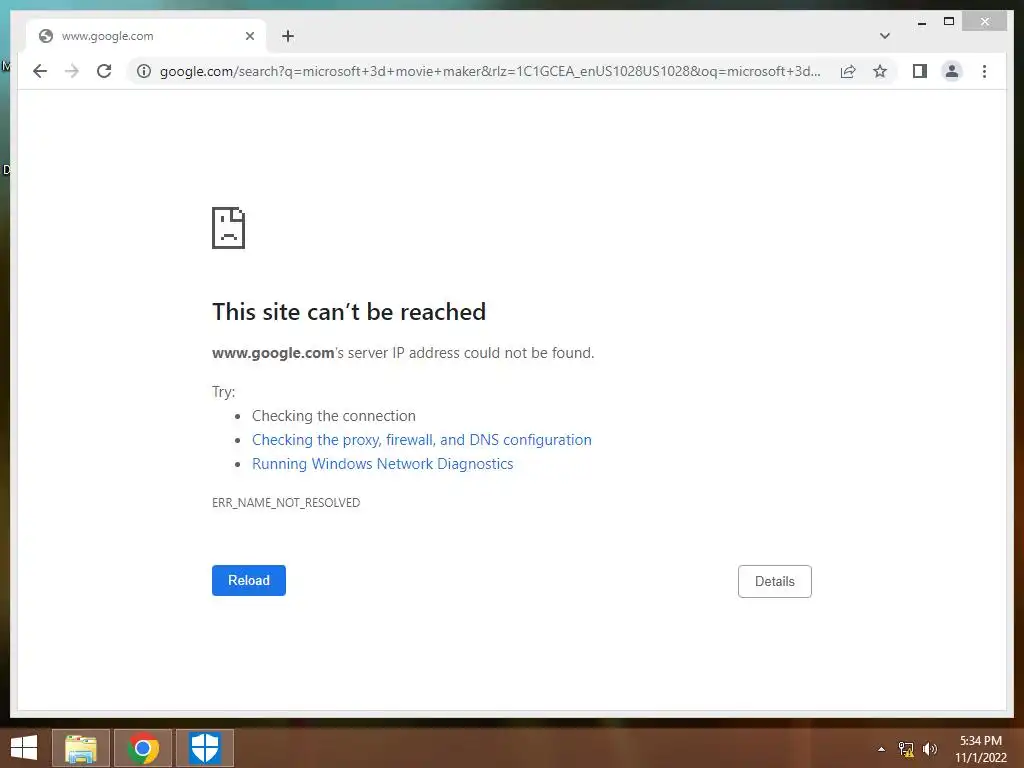Open proxy, firewall, and DNS configuration link
Image resolution: width=1024 pixels, height=768 pixels.
tap(421, 440)
